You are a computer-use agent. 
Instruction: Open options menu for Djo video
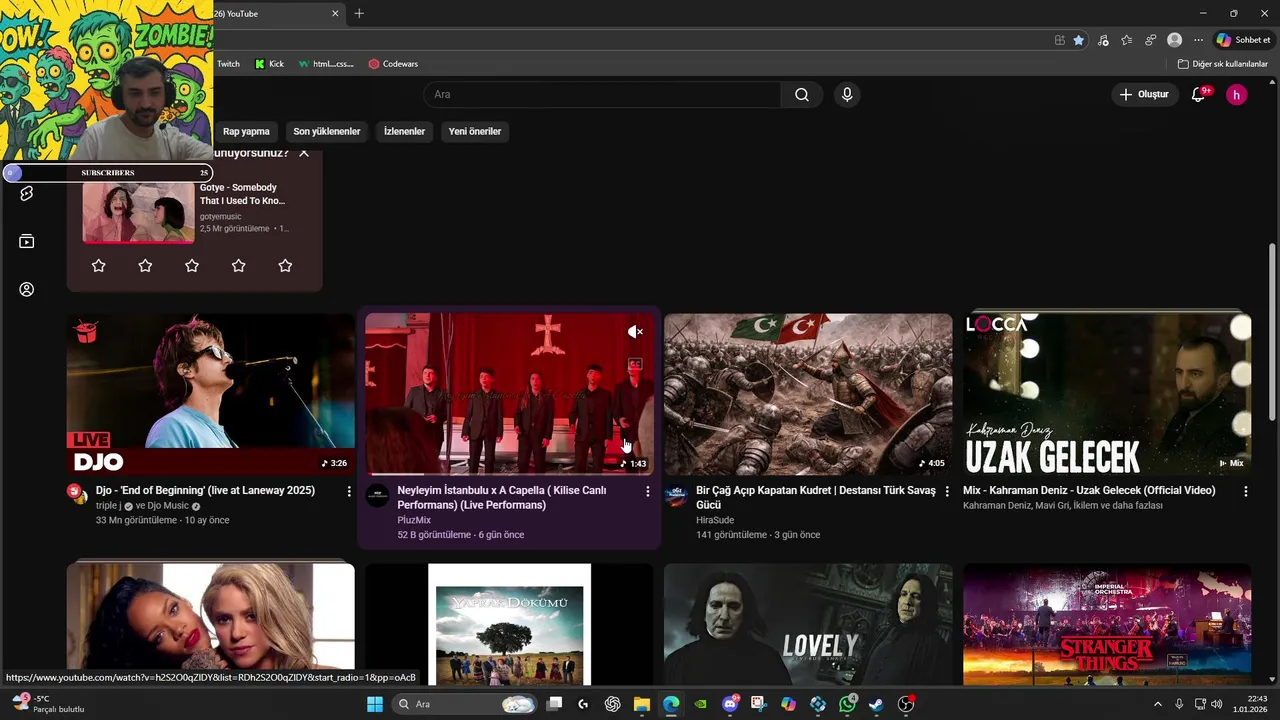[x=349, y=491]
